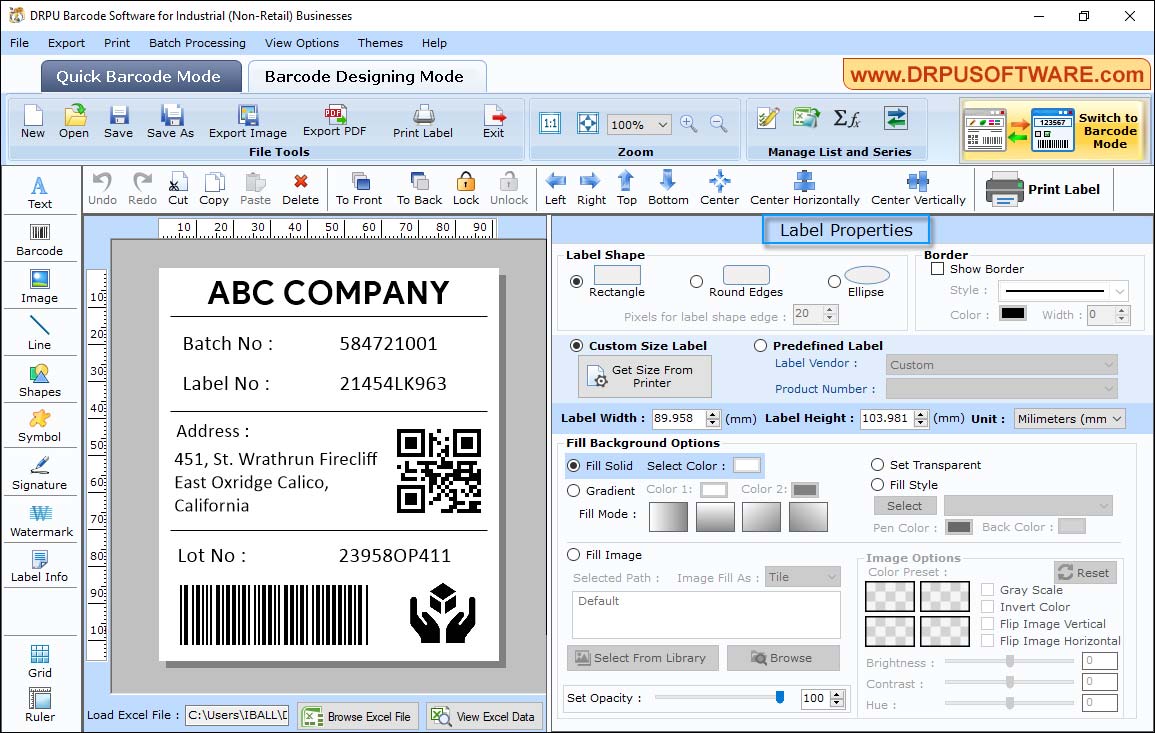Open the Batch Processing menu

[x=197, y=43]
